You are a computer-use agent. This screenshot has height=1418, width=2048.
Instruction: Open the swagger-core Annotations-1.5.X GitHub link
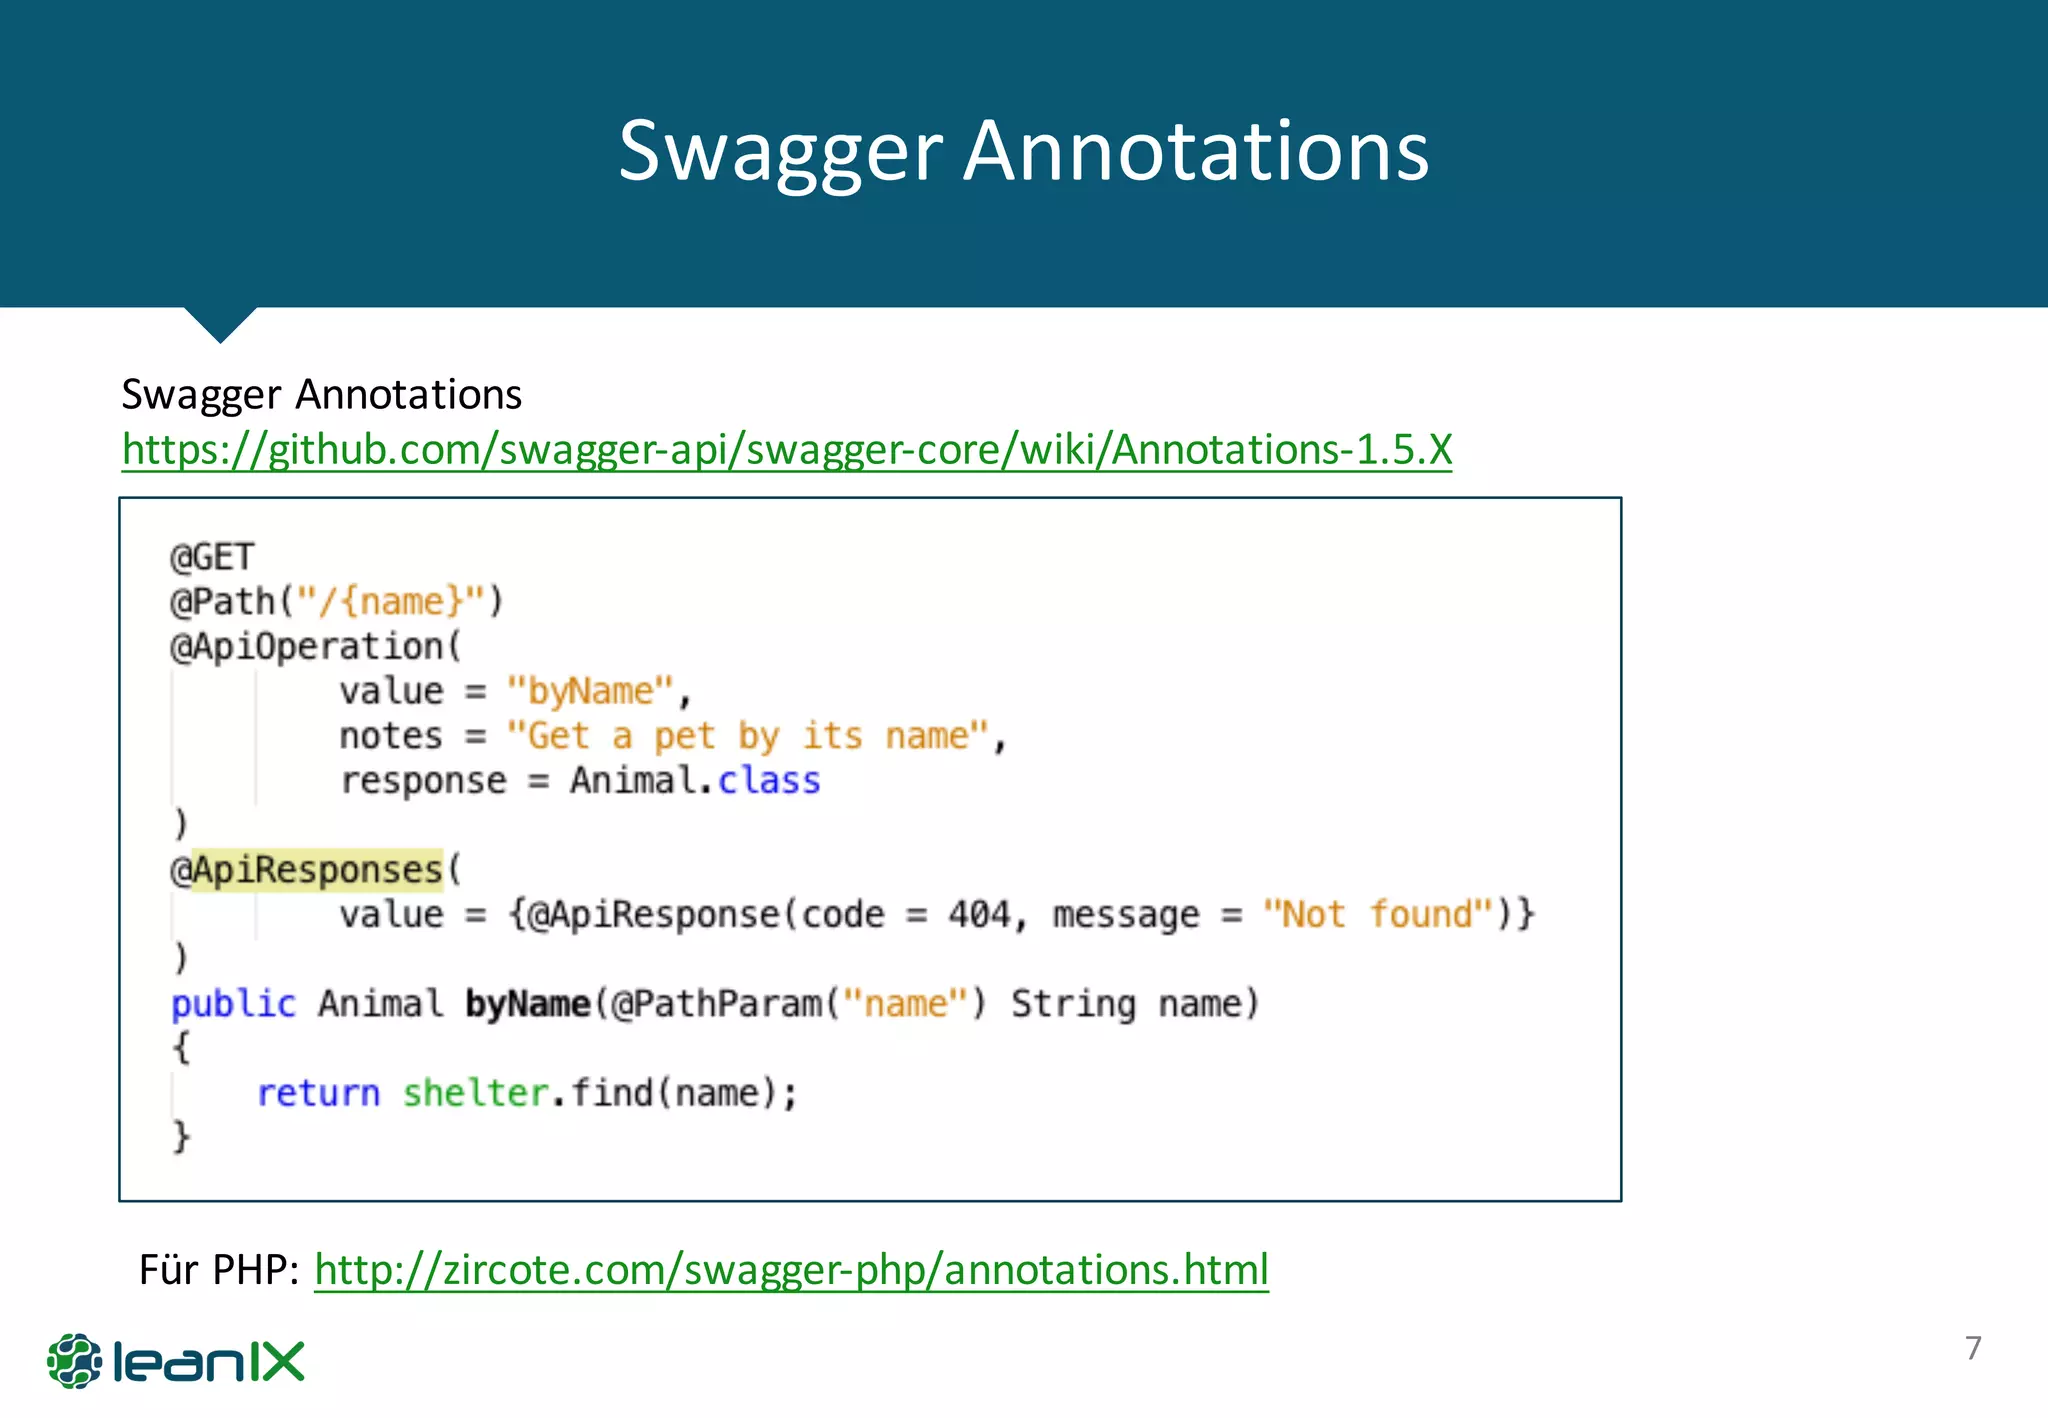point(787,450)
